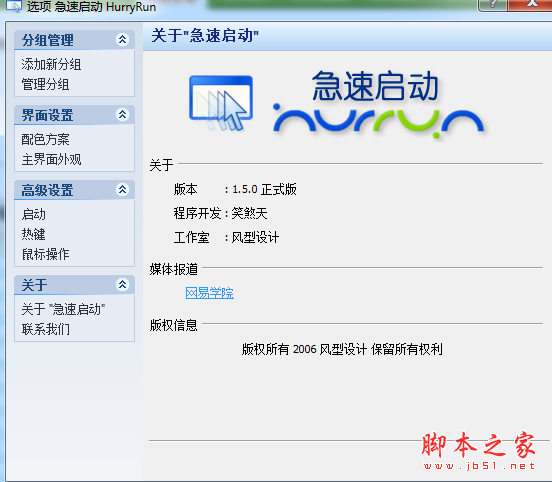Click the version text 1.5.0 正式版

point(264,189)
